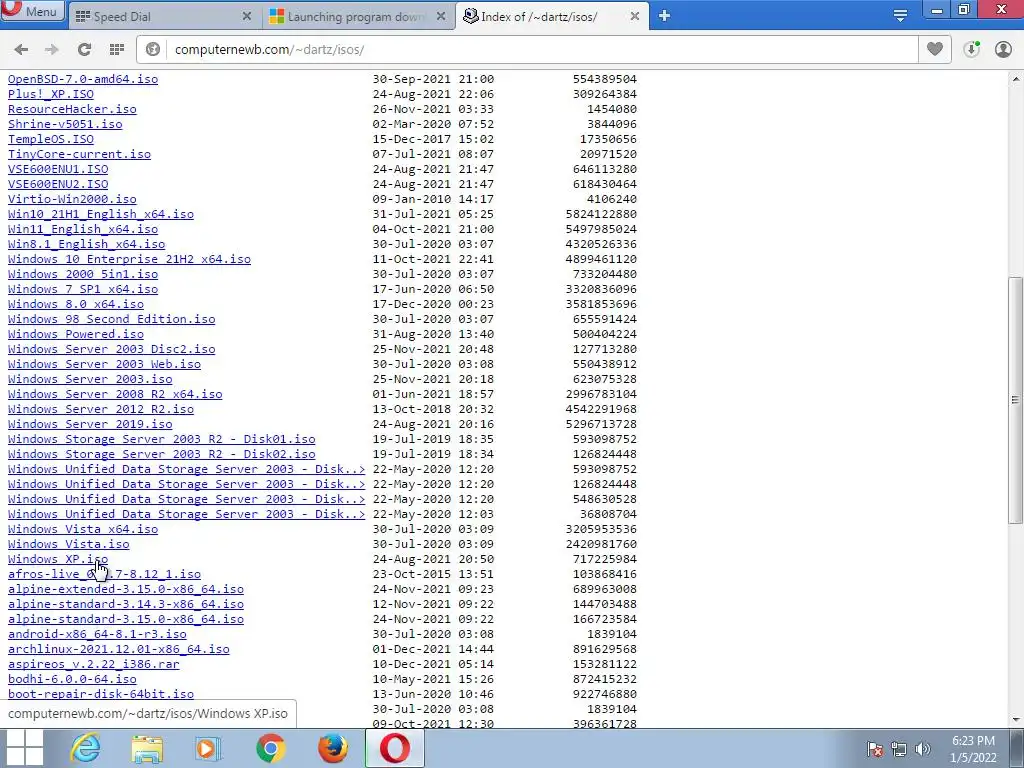Open volume speaker tray icon
The height and width of the screenshot is (768, 1024).
click(x=923, y=749)
